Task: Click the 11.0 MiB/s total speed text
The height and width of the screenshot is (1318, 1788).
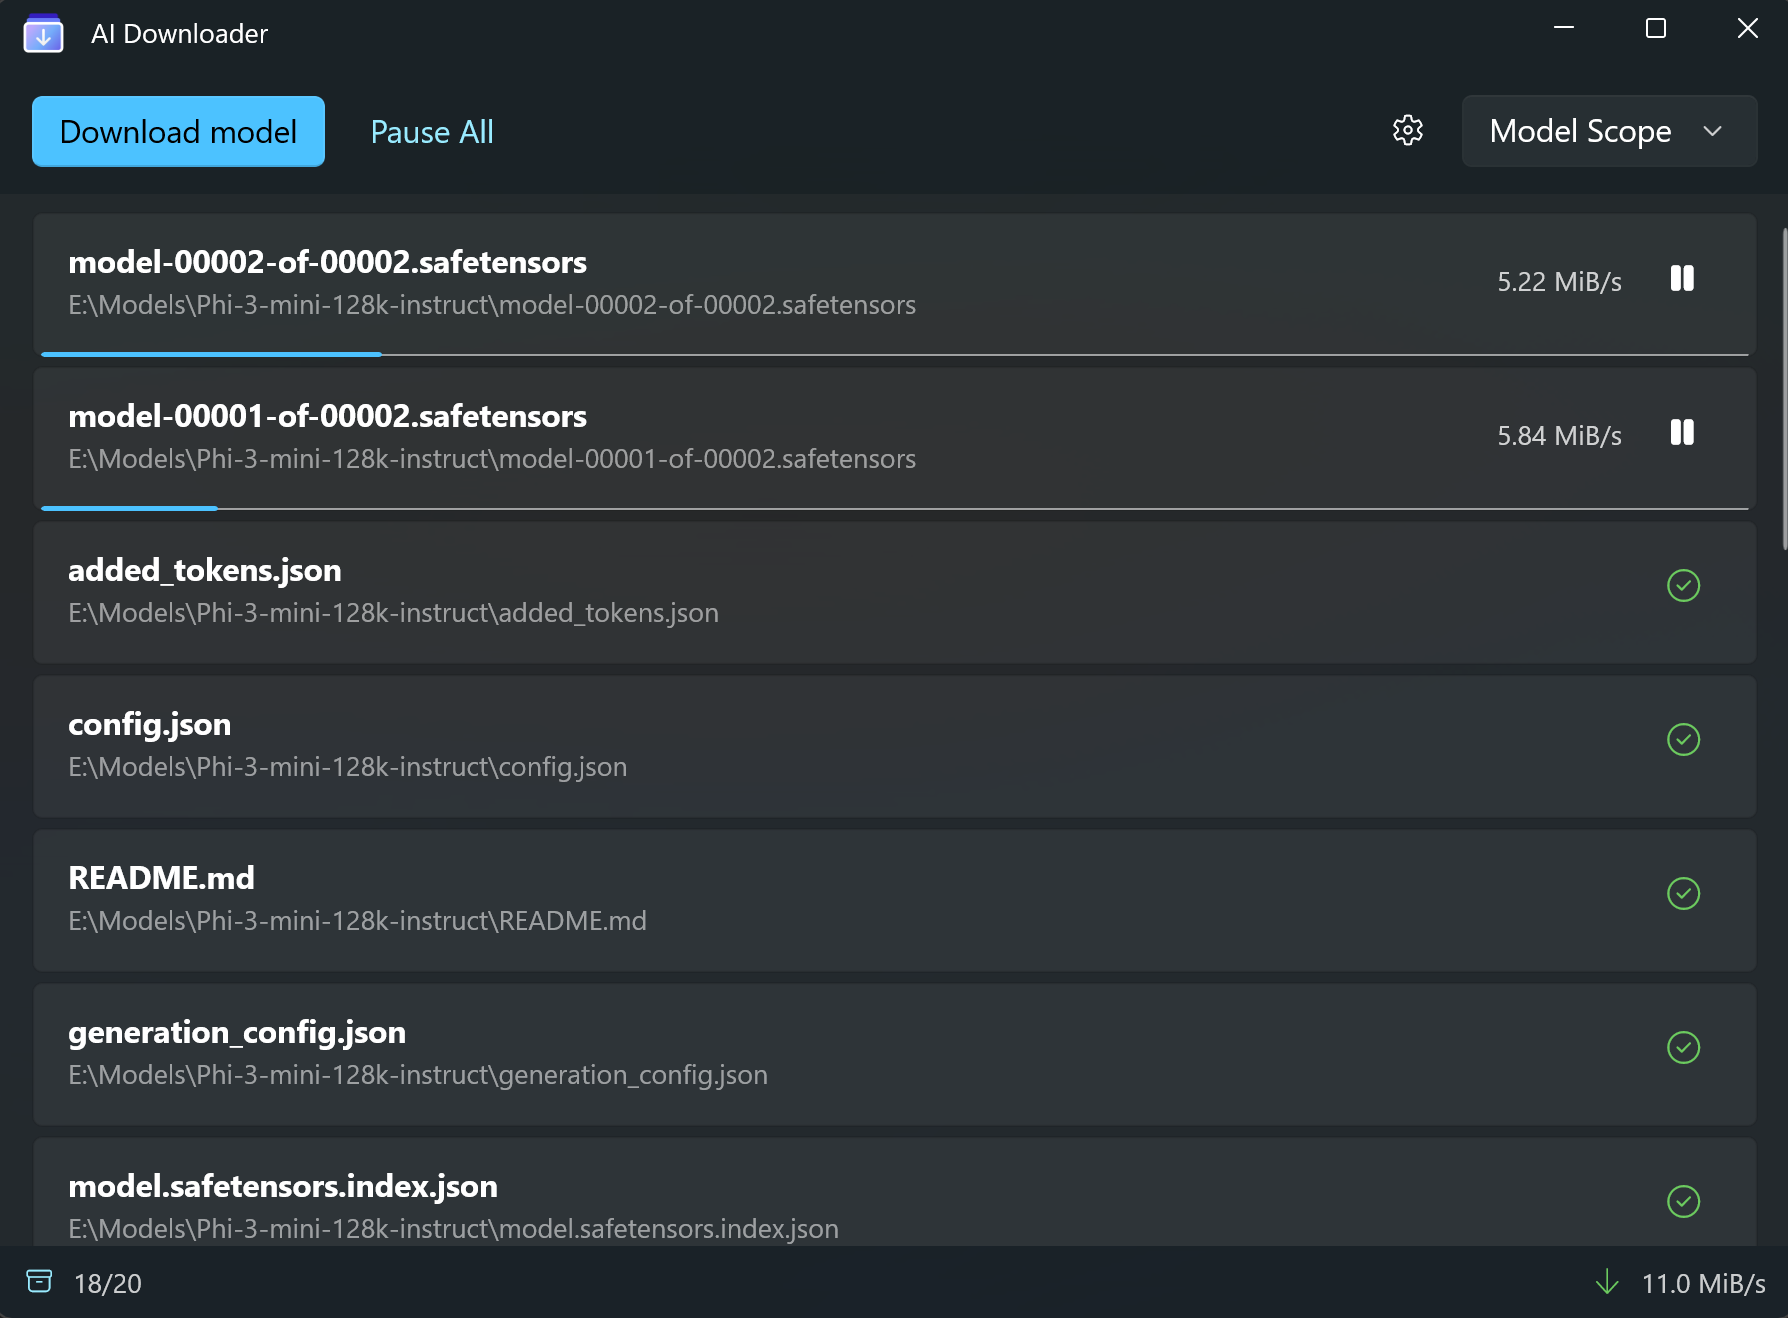Action: tap(1703, 1283)
